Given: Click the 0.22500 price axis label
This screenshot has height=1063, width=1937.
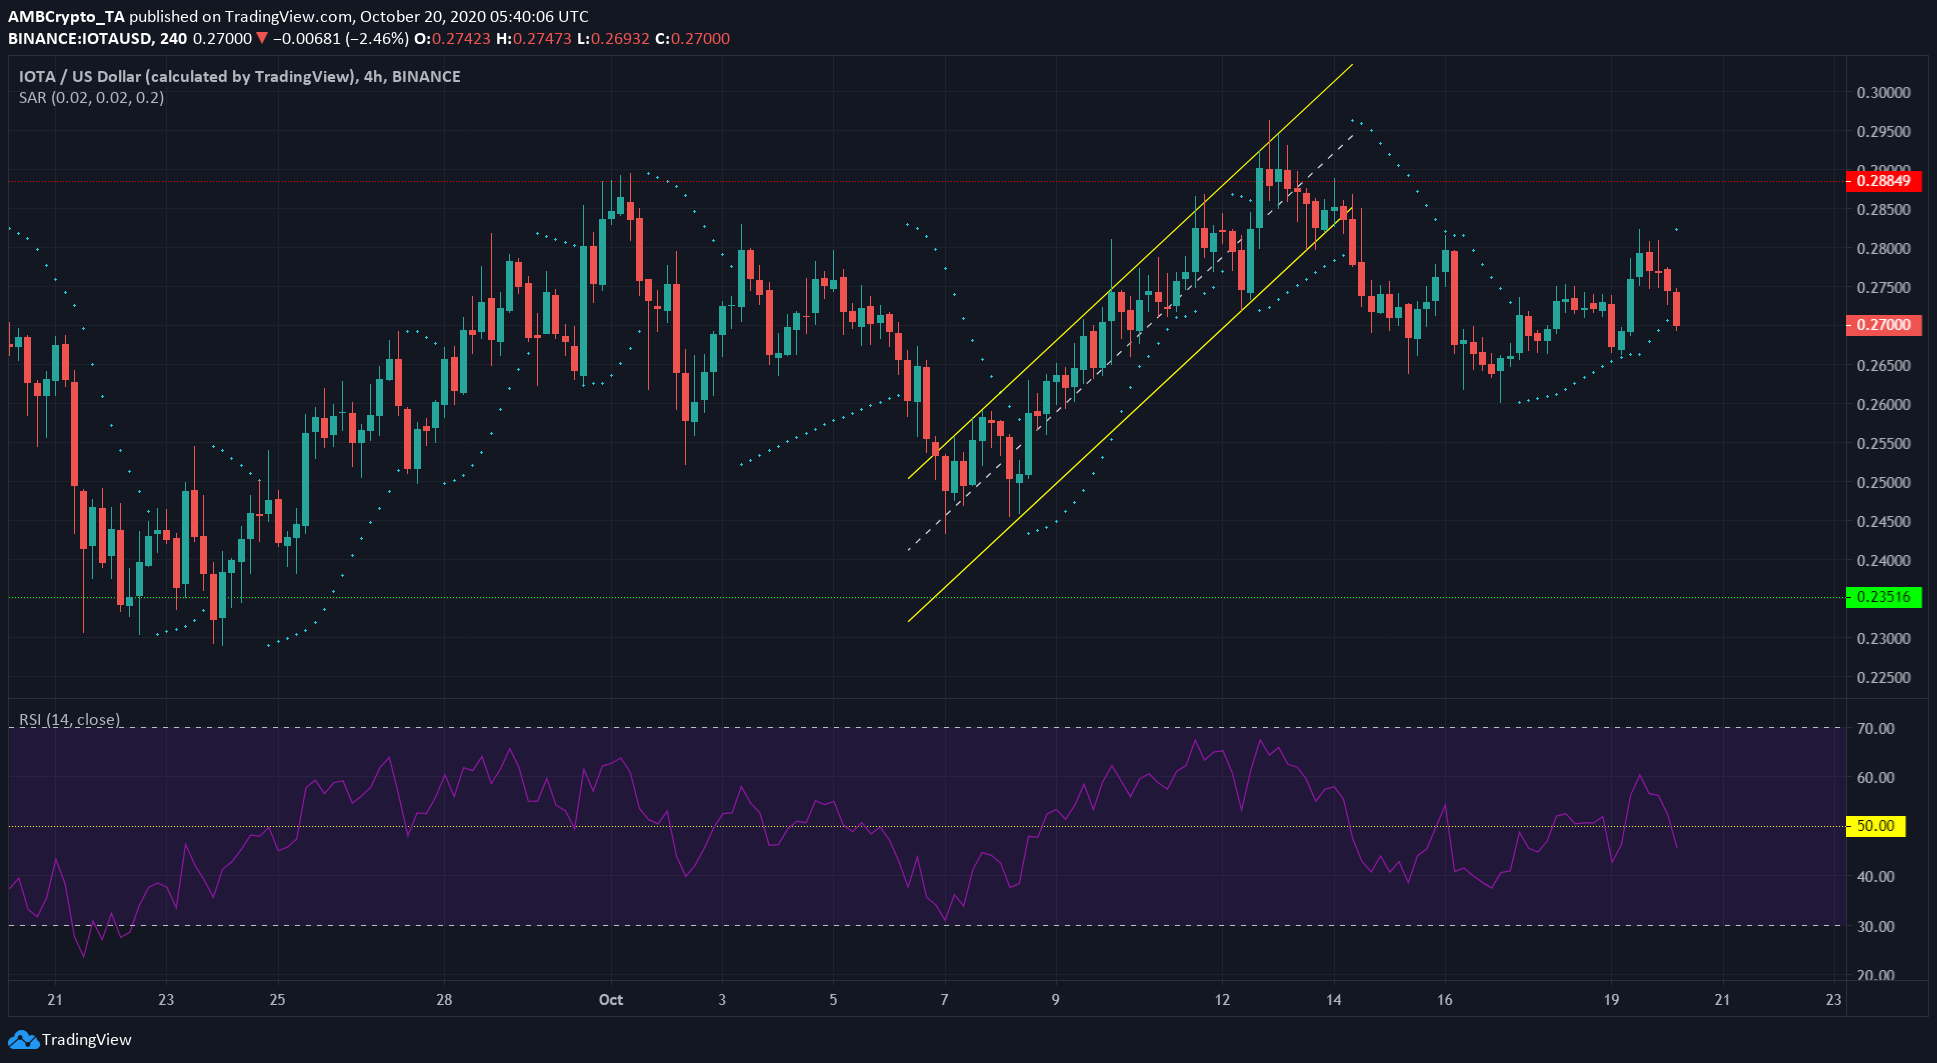Looking at the screenshot, I should click(1883, 678).
